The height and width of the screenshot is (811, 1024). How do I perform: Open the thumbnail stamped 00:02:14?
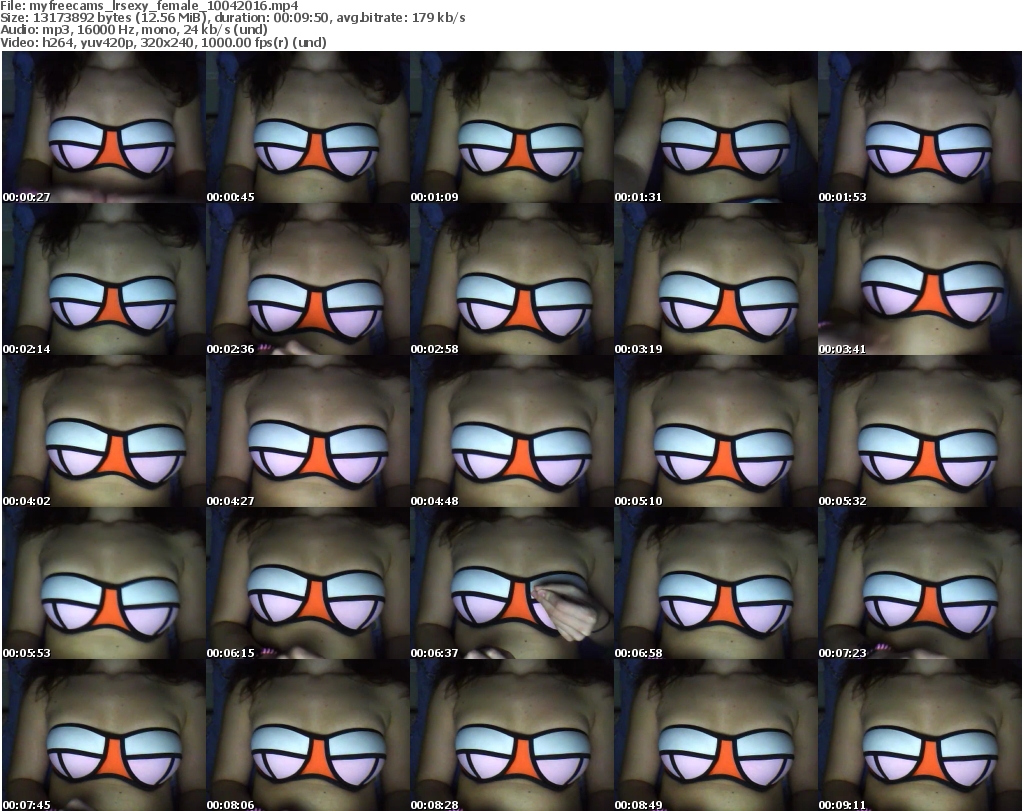[x=104, y=279]
